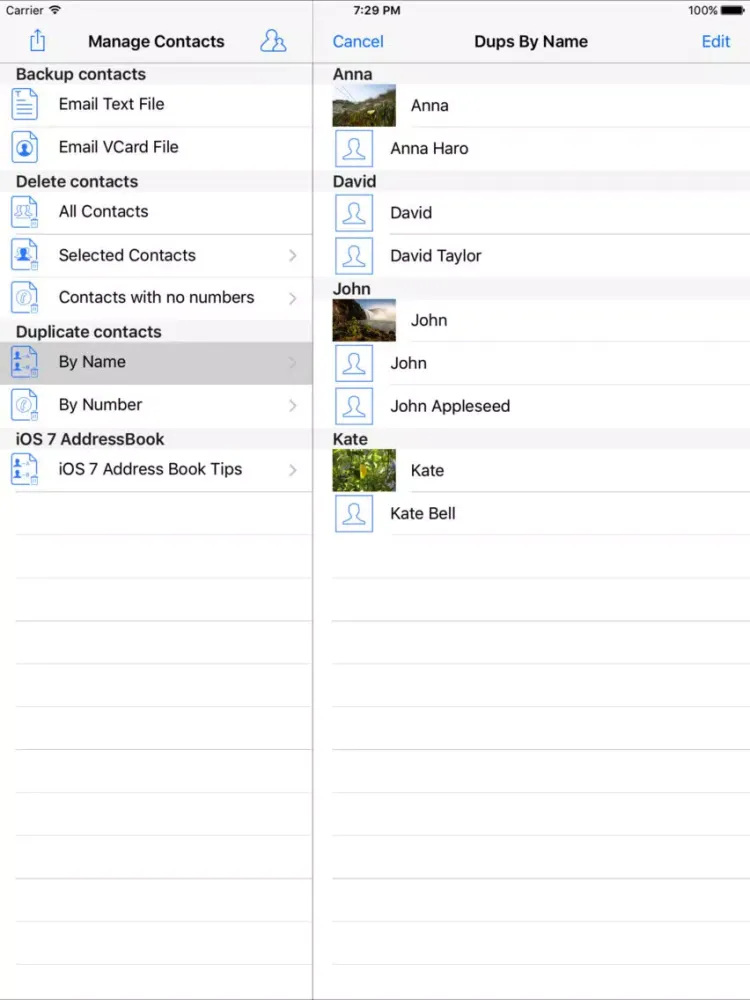Tap Cancel in Dups By Name header

point(358,41)
